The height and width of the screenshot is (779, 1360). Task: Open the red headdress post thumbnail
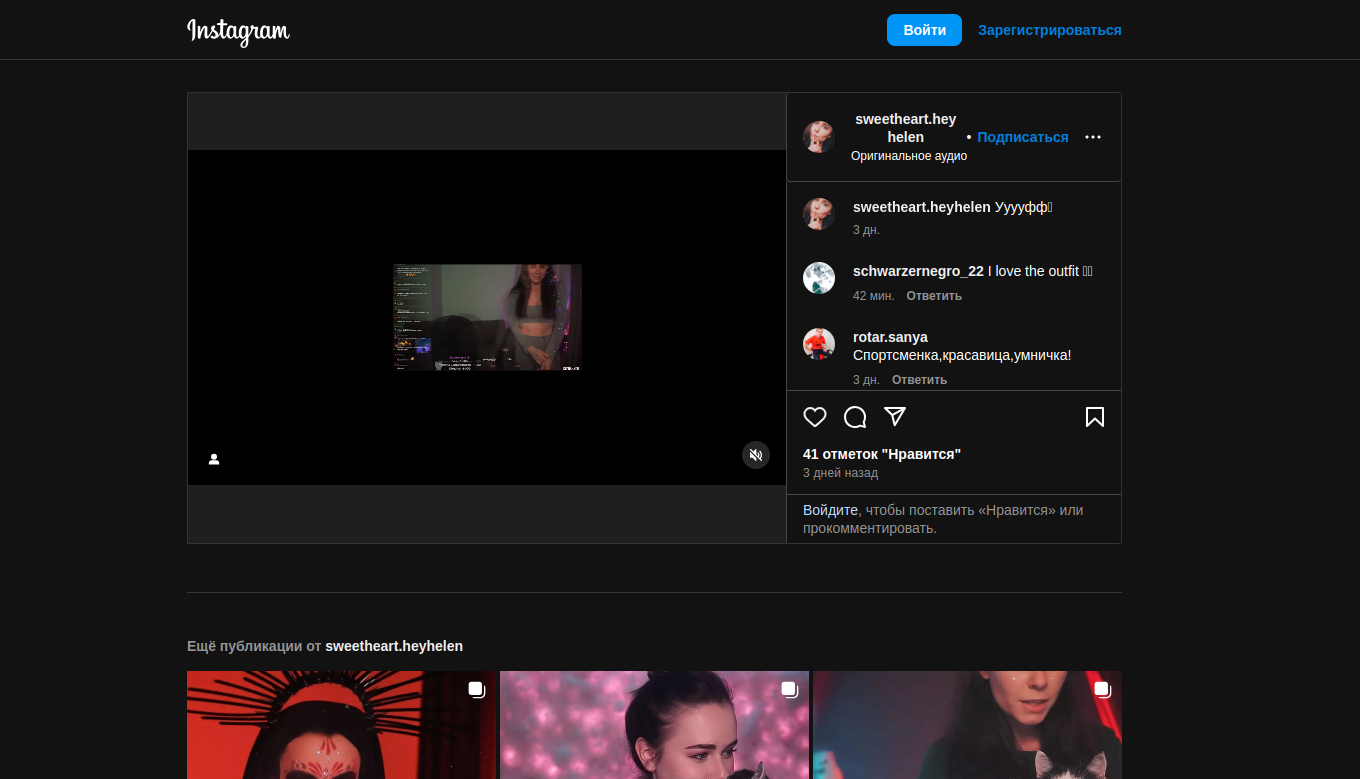click(x=341, y=725)
